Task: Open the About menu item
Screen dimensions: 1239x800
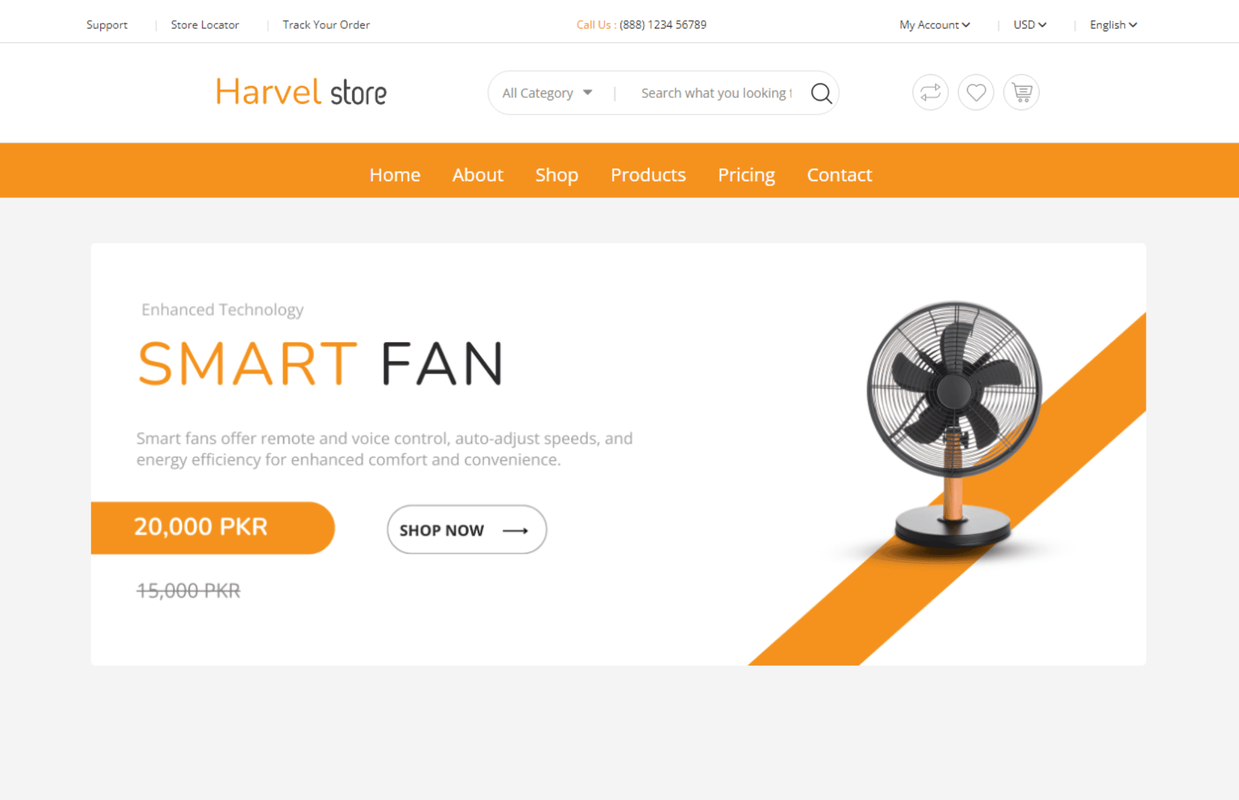Action: coord(478,175)
